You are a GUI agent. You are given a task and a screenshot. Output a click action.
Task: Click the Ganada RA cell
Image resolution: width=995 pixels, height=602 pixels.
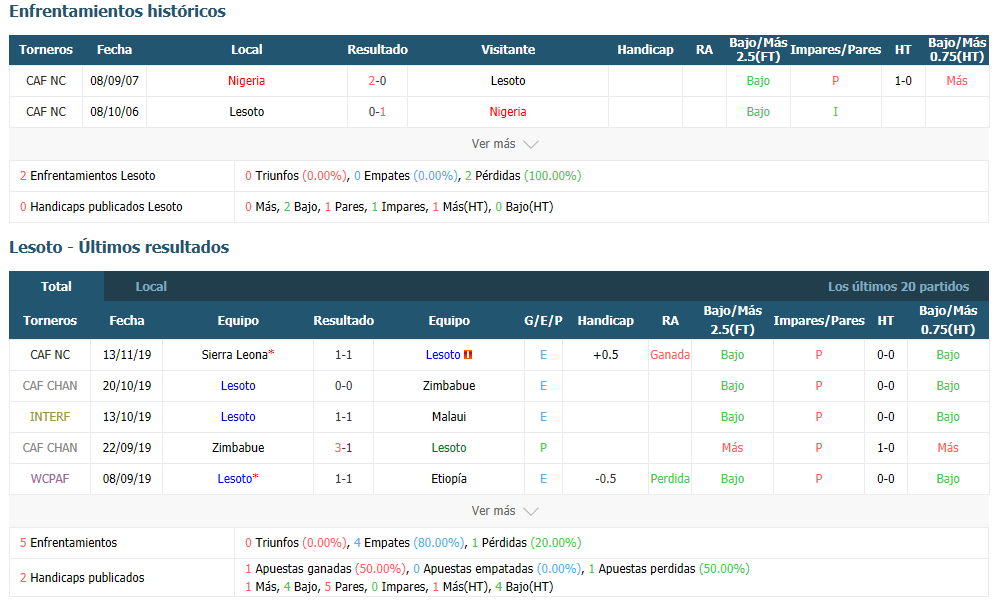tap(670, 355)
